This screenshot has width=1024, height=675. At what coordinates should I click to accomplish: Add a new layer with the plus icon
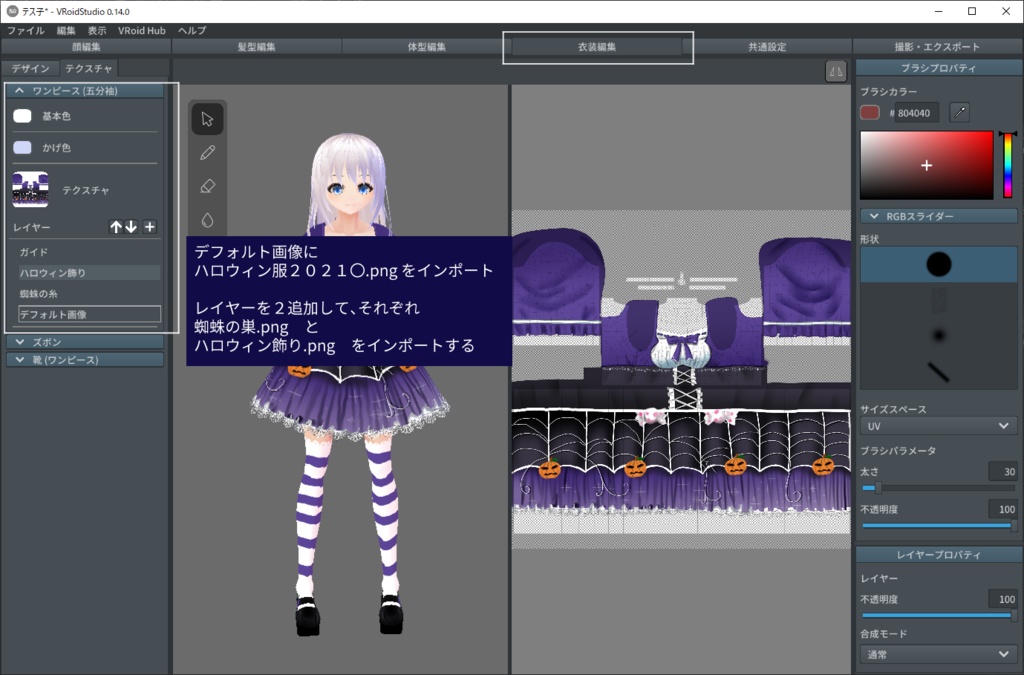click(x=149, y=227)
